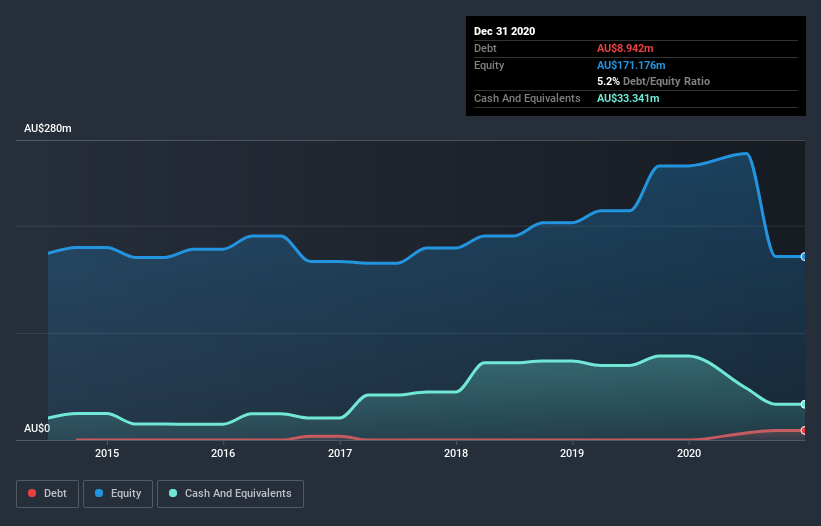Click the AU$171.176m equity value
This screenshot has height=526, width=821.
tap(631, 65)
